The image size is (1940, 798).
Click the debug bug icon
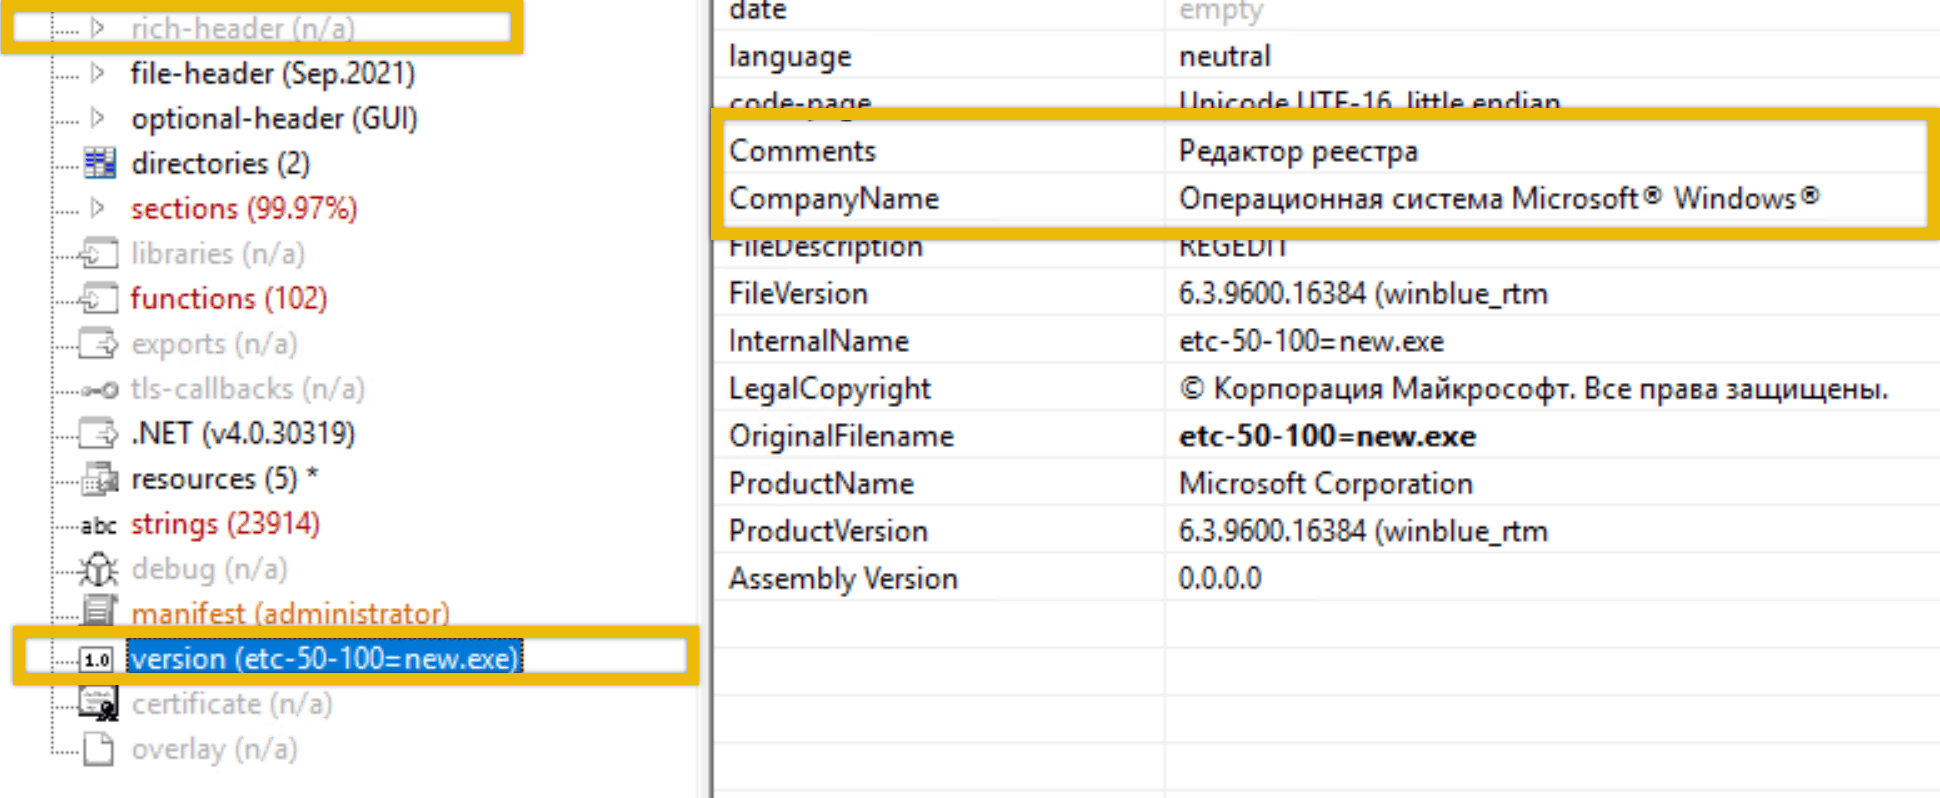click(x=99, y=570)
